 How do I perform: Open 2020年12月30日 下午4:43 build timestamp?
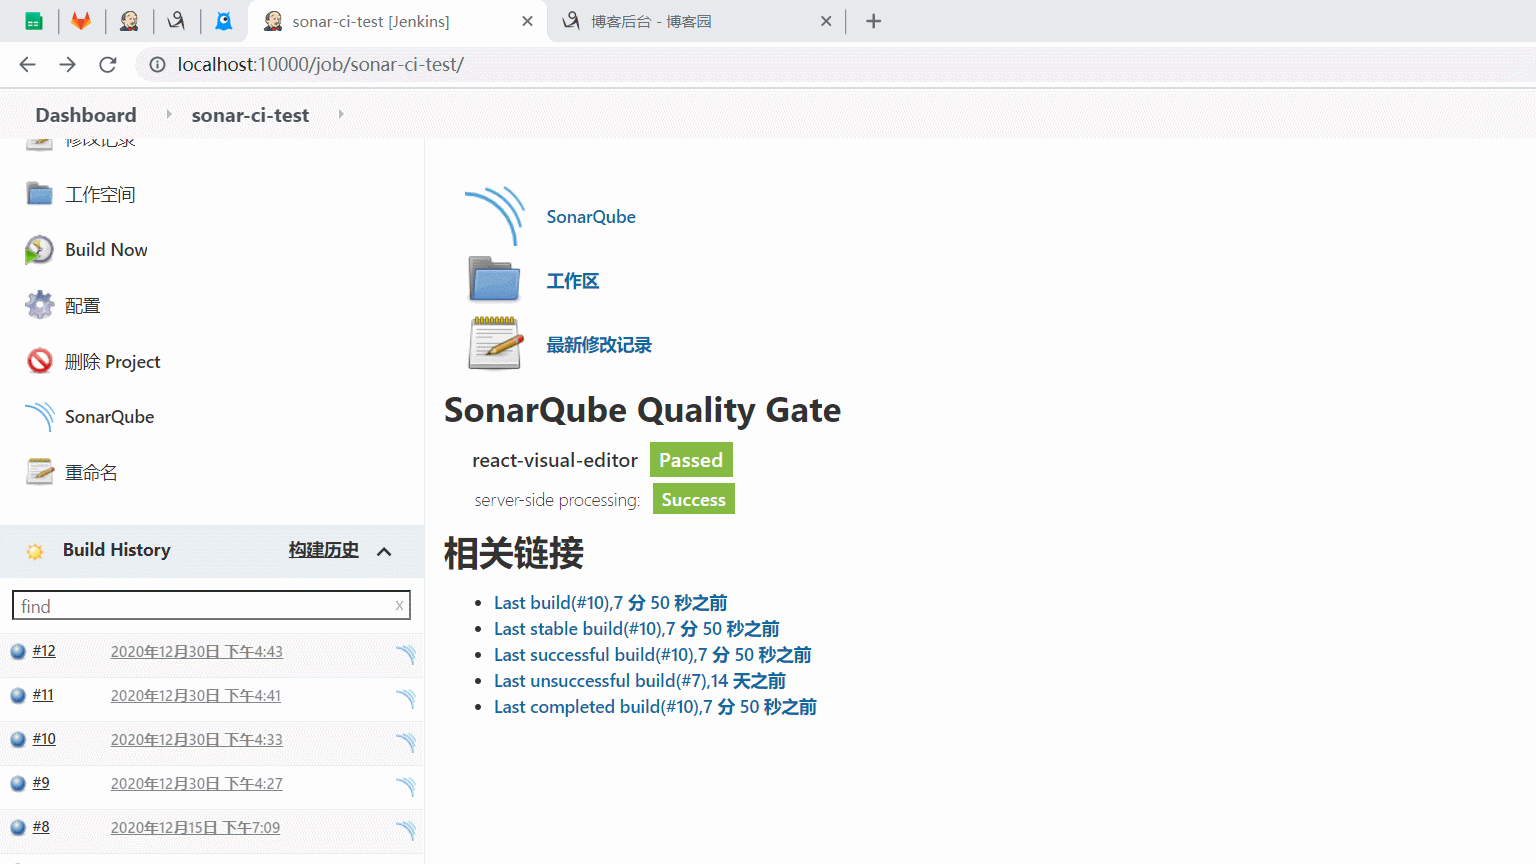(x=197, y=652)
